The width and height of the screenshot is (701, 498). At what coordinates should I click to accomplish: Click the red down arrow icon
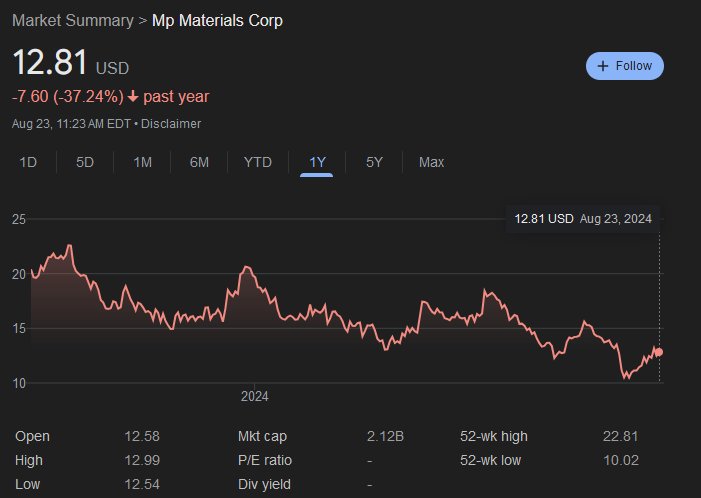(x=133, y=96)
